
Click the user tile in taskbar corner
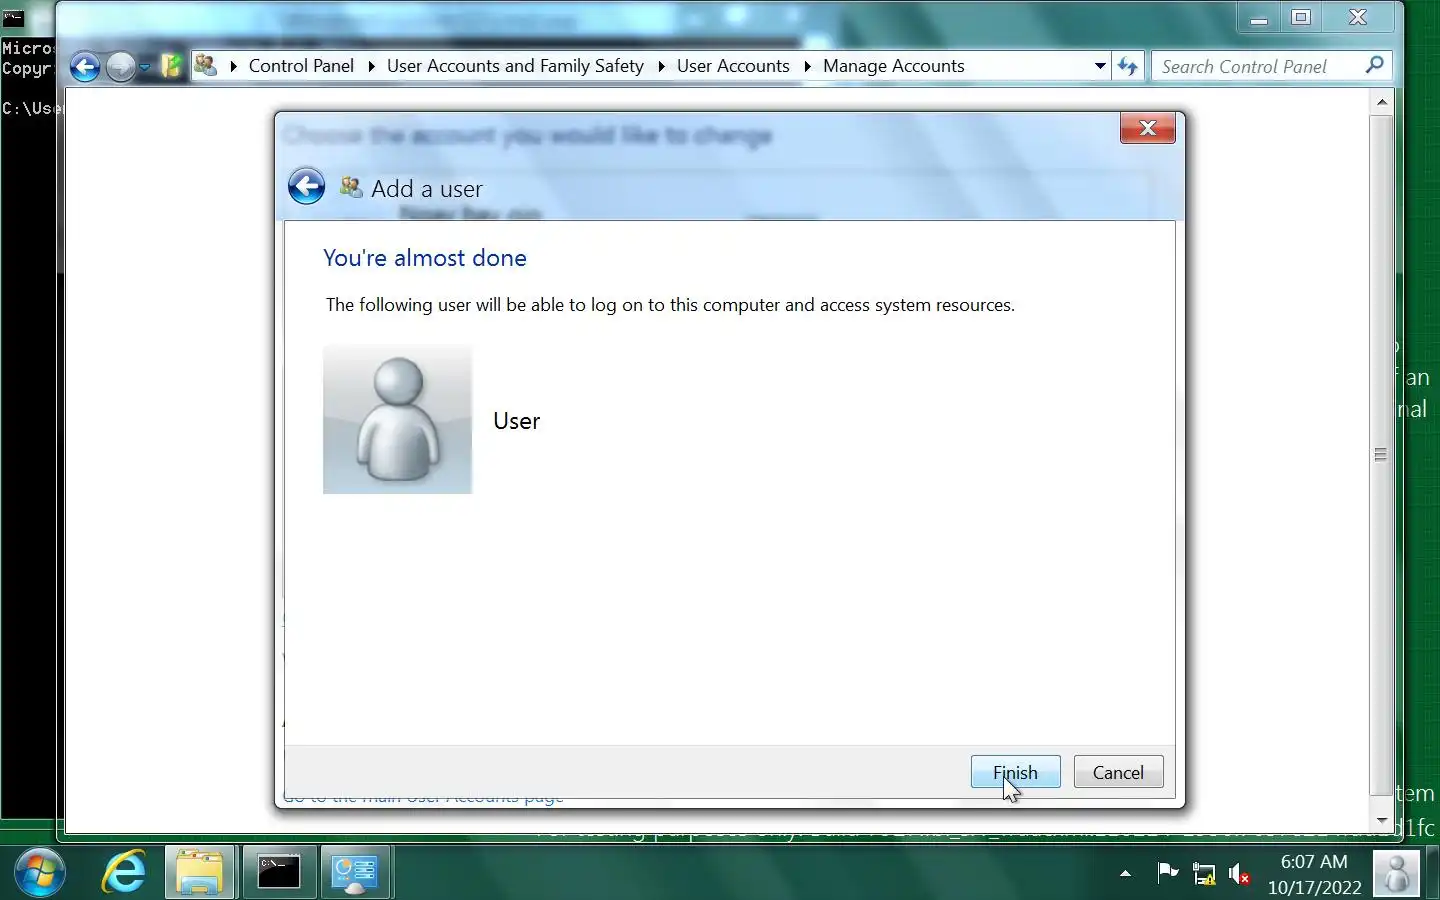pyautogui.click(x=1396, y=873)
